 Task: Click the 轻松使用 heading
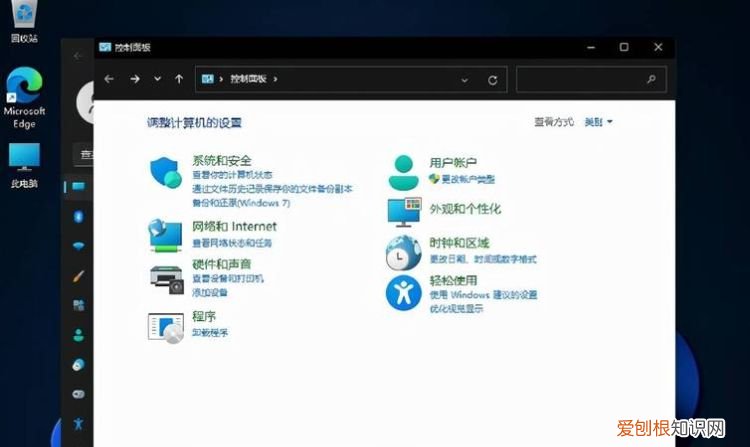pos(453,280)
